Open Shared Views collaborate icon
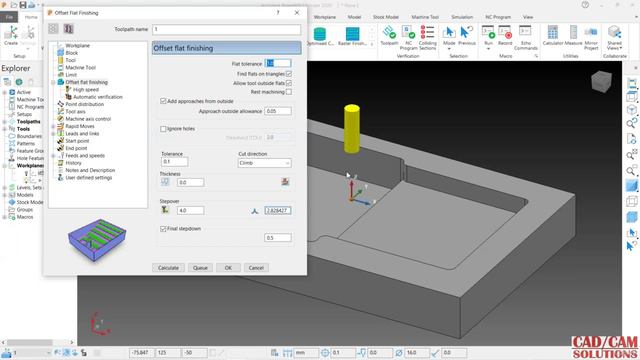Viewport: 640px width, 360px height. (614, 33)
